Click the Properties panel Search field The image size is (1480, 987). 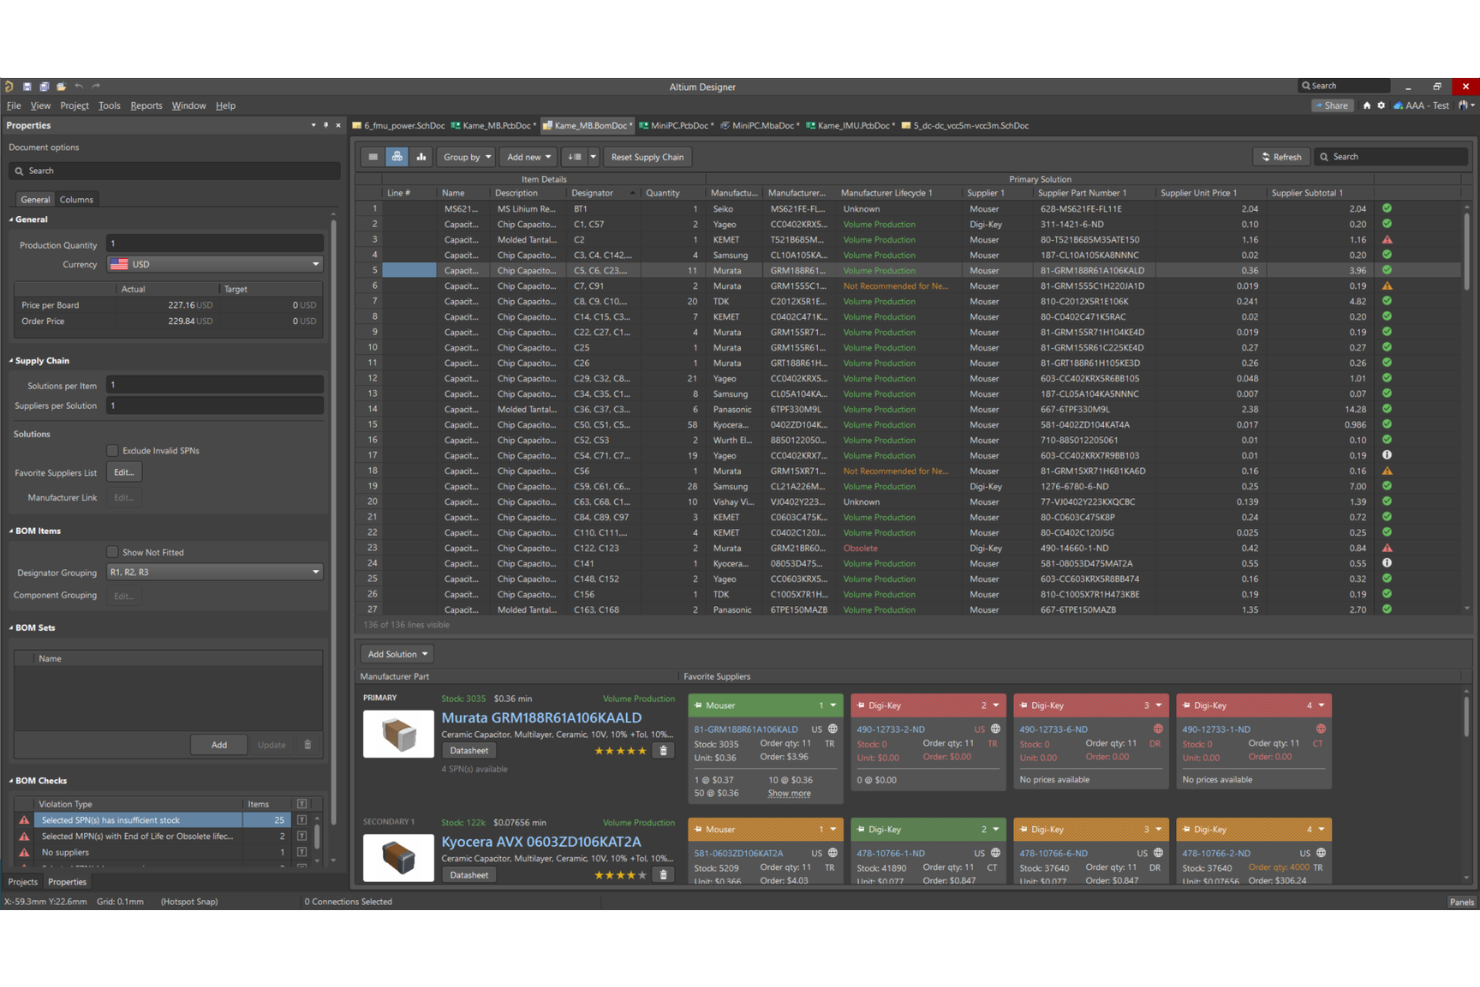[x=174, y=171]
